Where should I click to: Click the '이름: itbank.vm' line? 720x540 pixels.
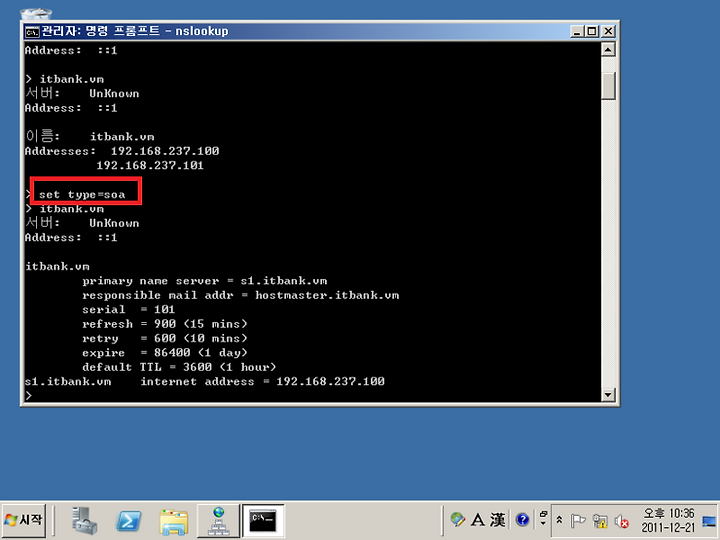click(90, 136)
